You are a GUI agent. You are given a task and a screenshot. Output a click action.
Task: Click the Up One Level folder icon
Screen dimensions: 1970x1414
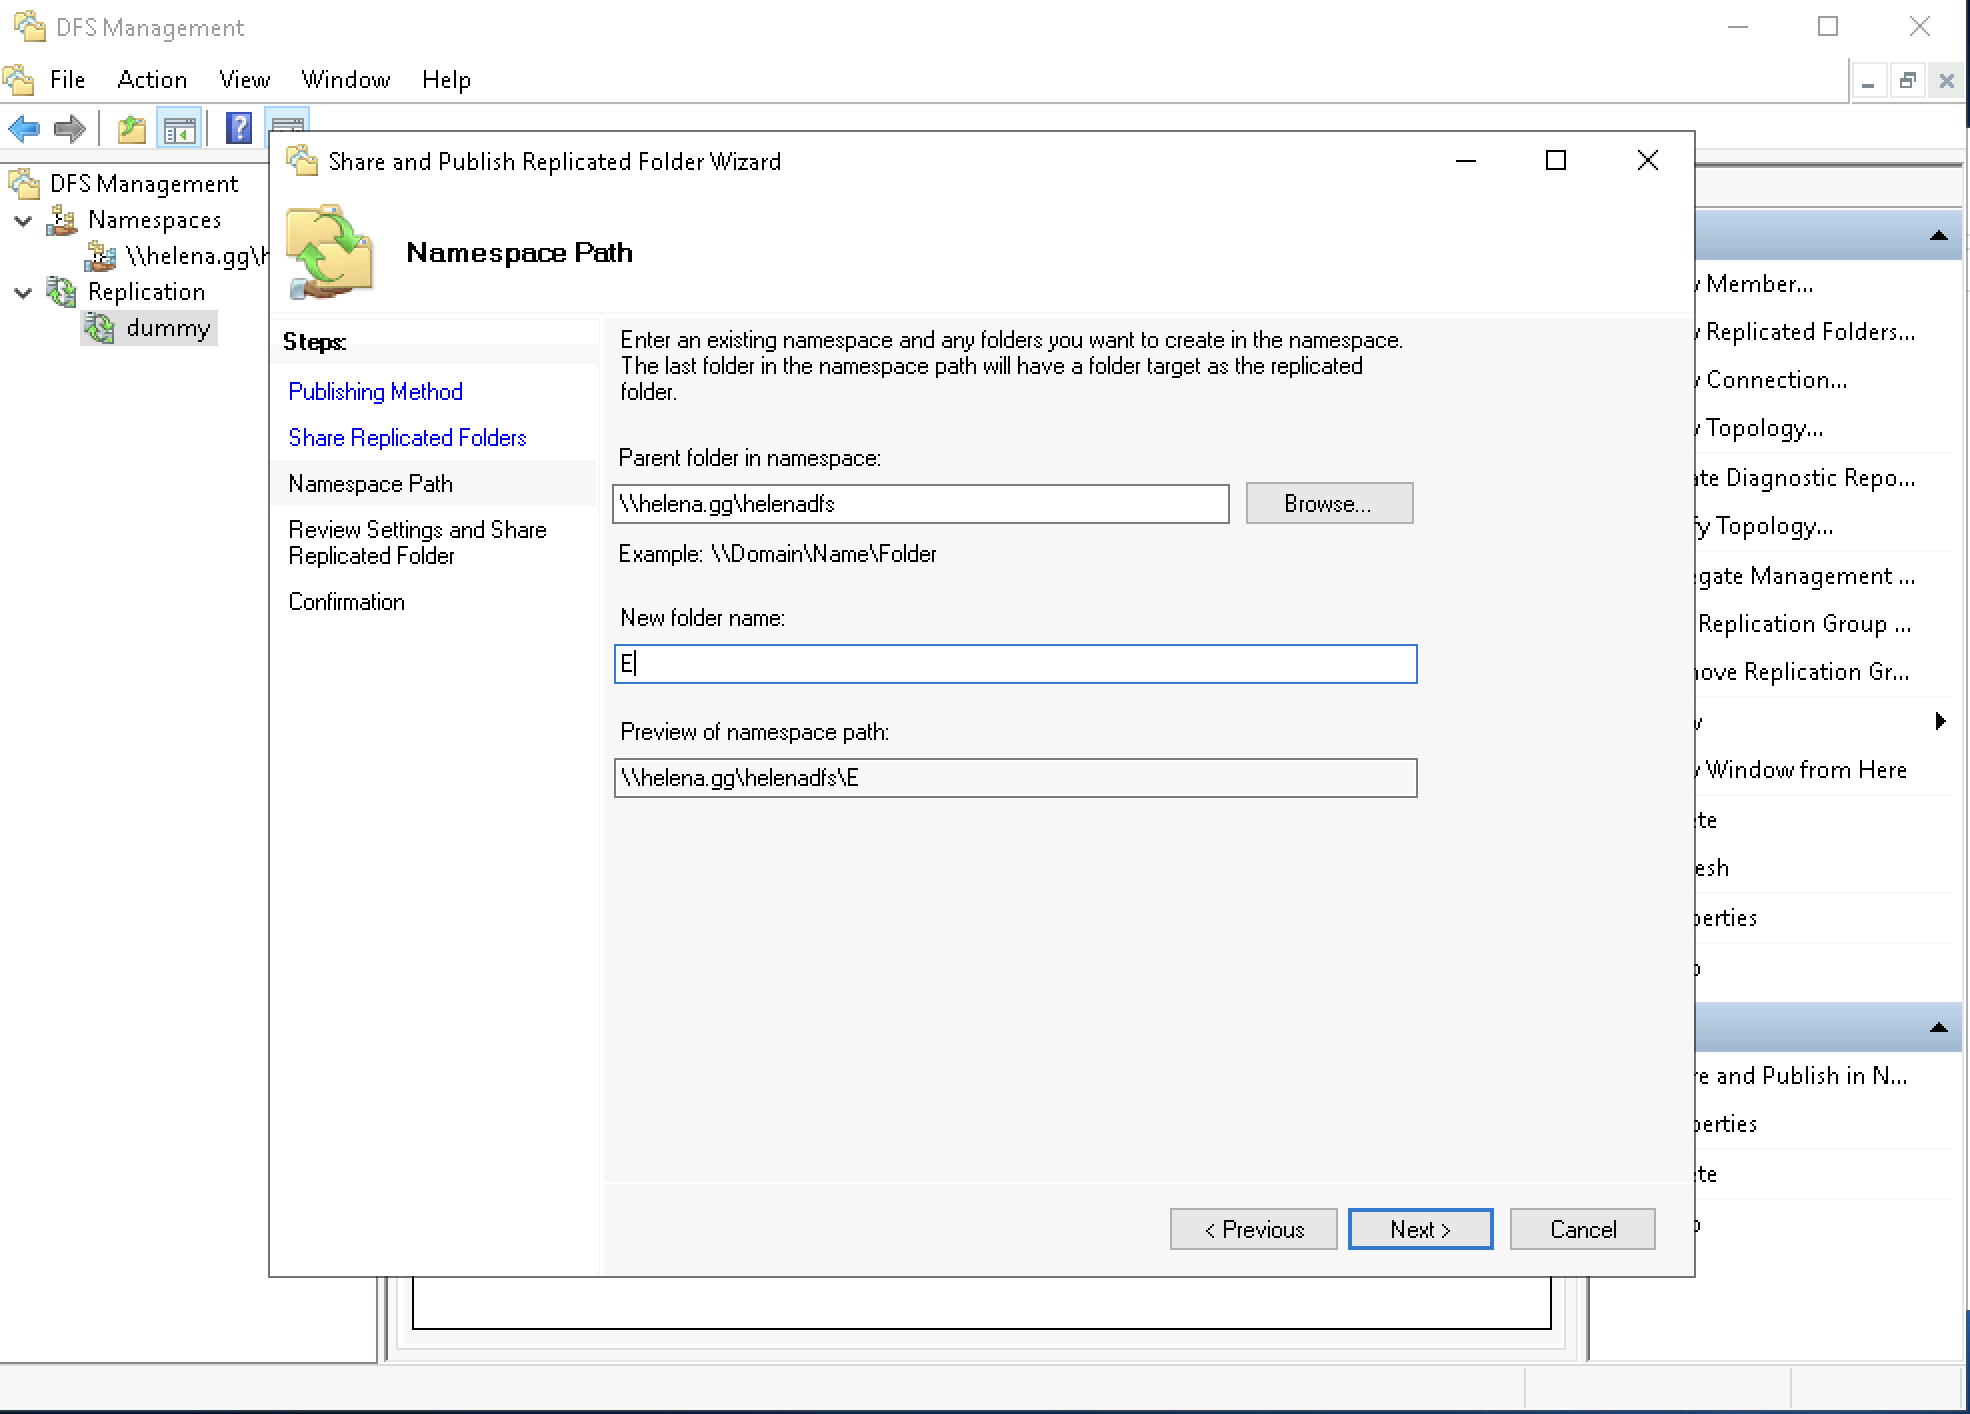132,129
